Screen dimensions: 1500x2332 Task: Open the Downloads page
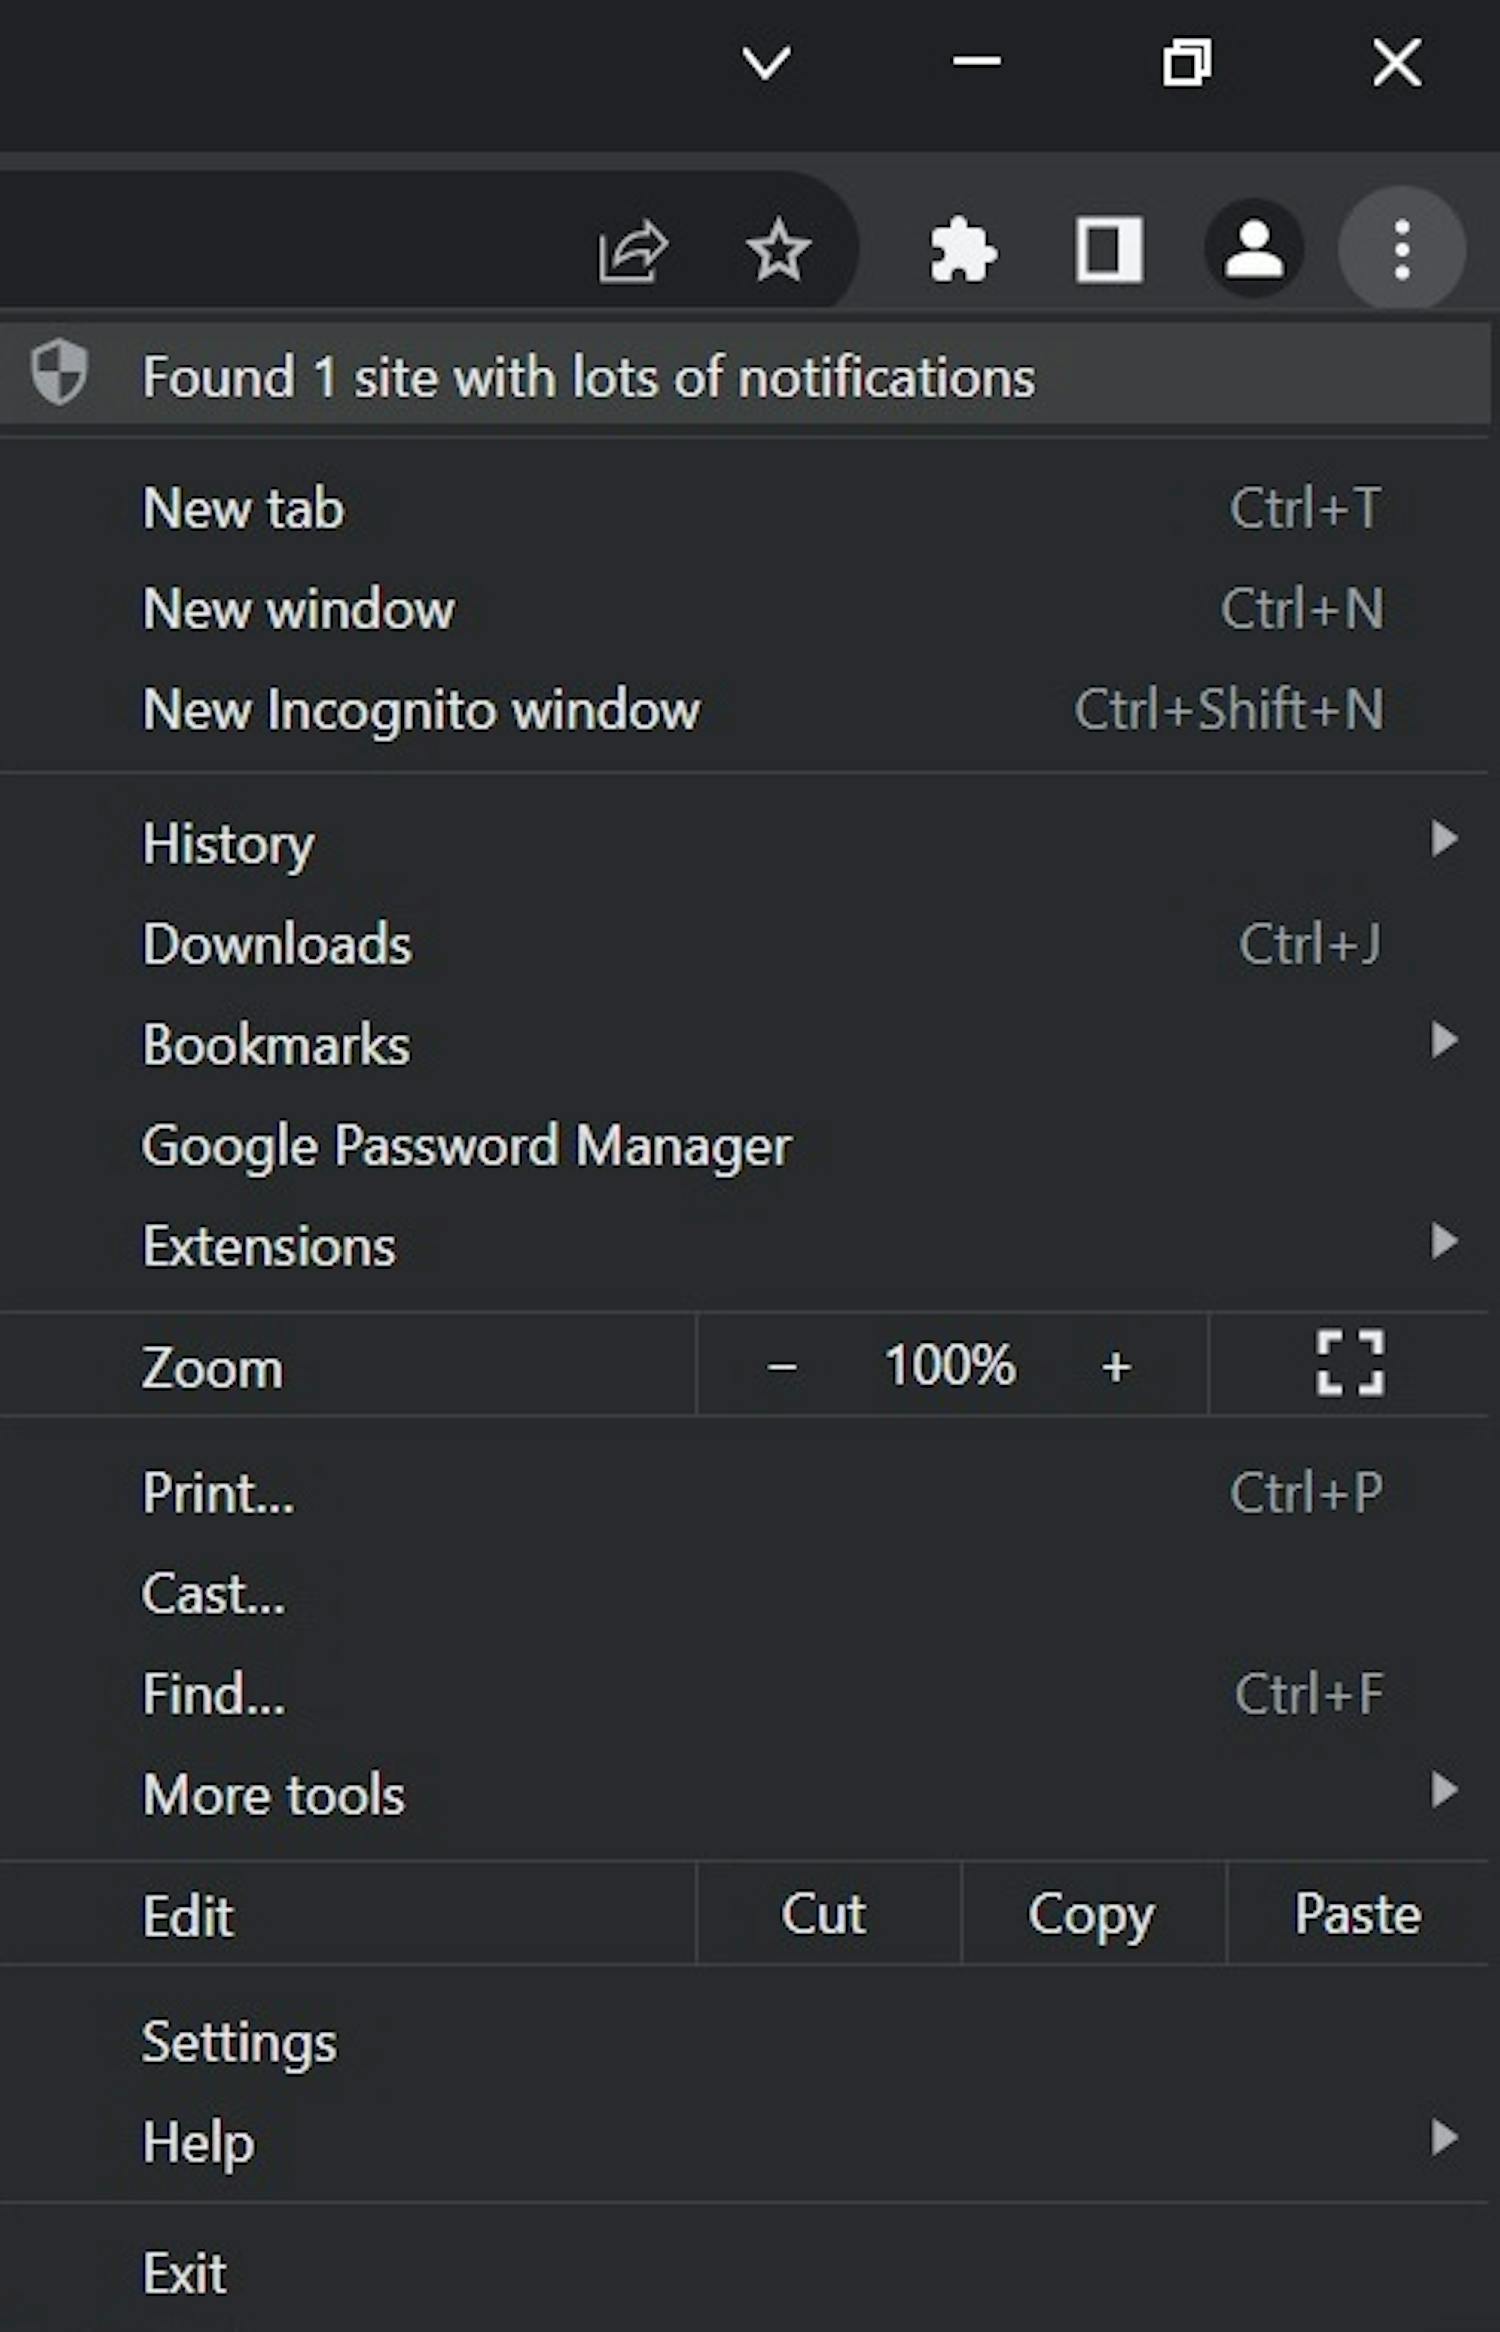click(278, 944)
